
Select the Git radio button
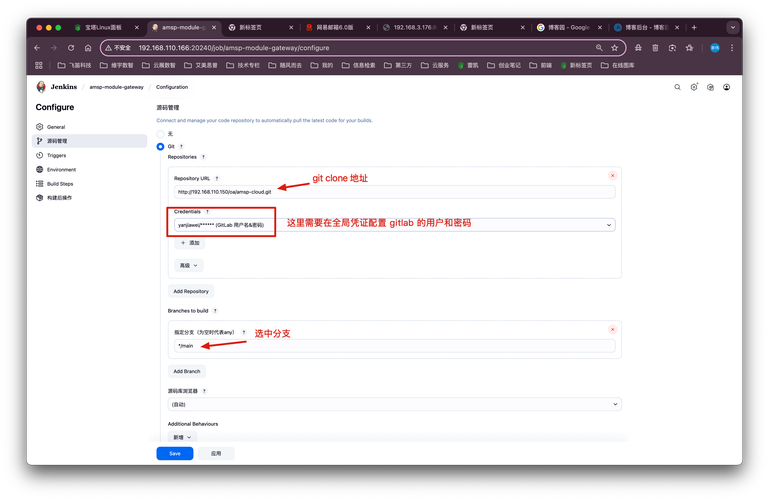[160, 147]
